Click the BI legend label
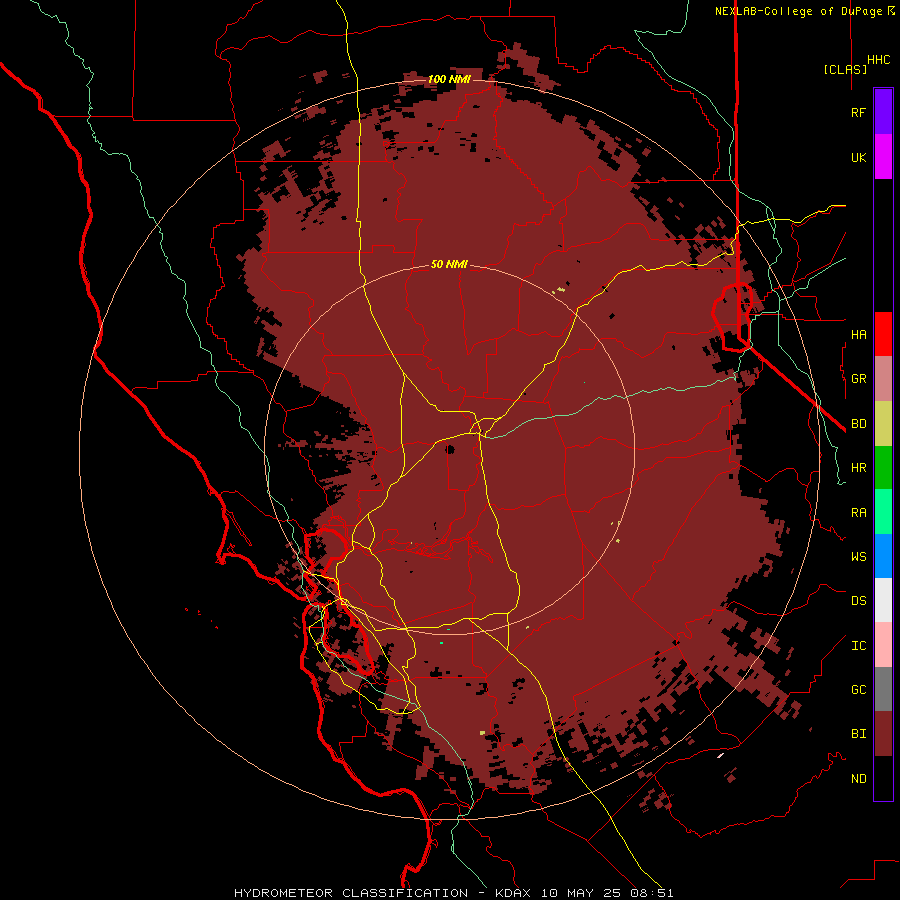Image resolution: width=900 pixels, height=900 pixels. [858, 734]
